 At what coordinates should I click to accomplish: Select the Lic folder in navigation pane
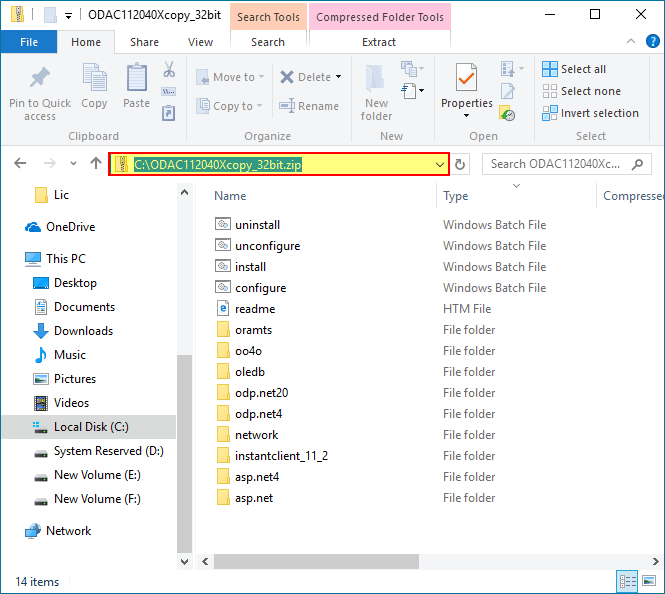point(51,195)
